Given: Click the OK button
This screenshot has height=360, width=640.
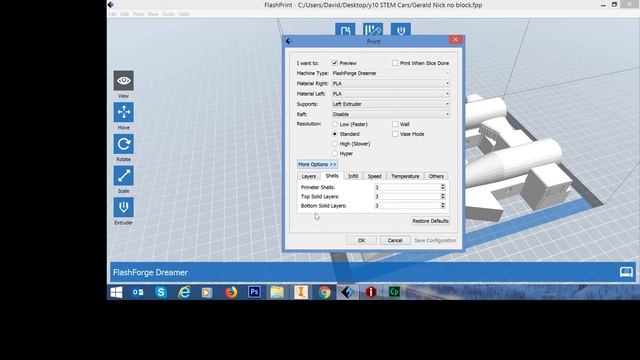Looking at the screenshot, I should pyautogui.click(x=361, y=240).
